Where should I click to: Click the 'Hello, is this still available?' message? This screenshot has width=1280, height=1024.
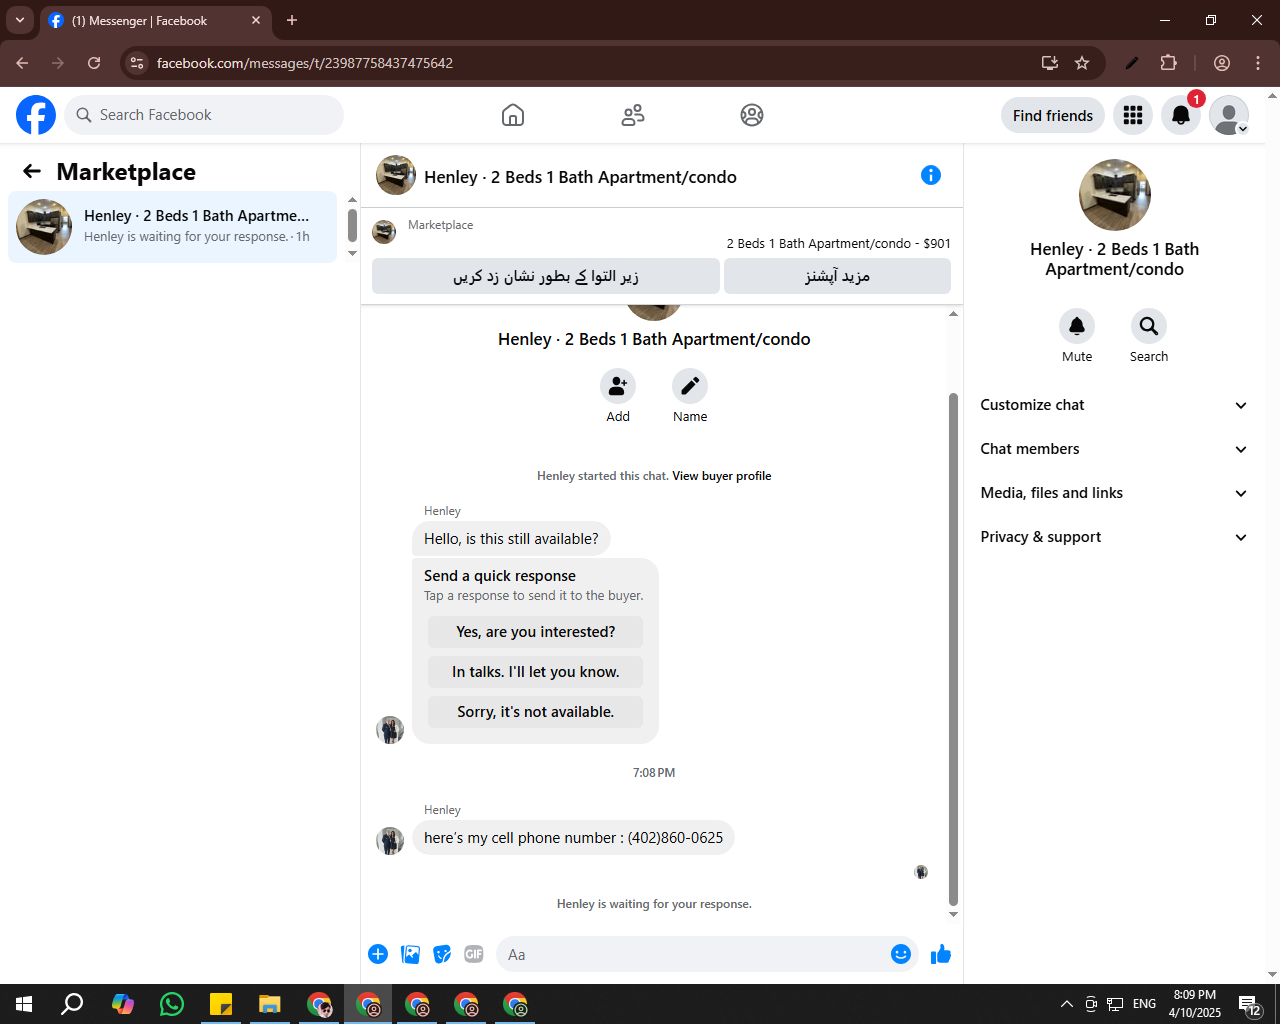coord(511,539)
